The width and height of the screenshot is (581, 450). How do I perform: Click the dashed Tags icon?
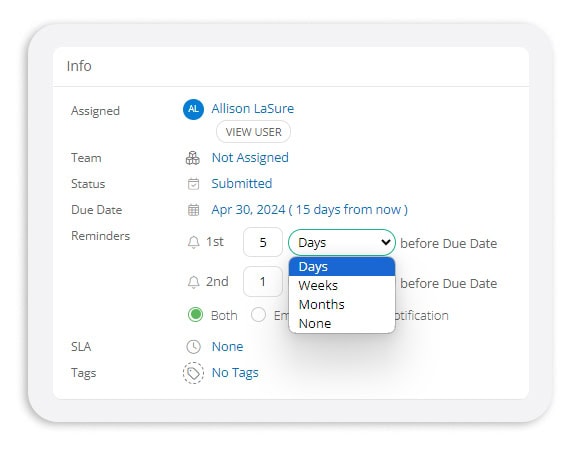click(193, 373)
